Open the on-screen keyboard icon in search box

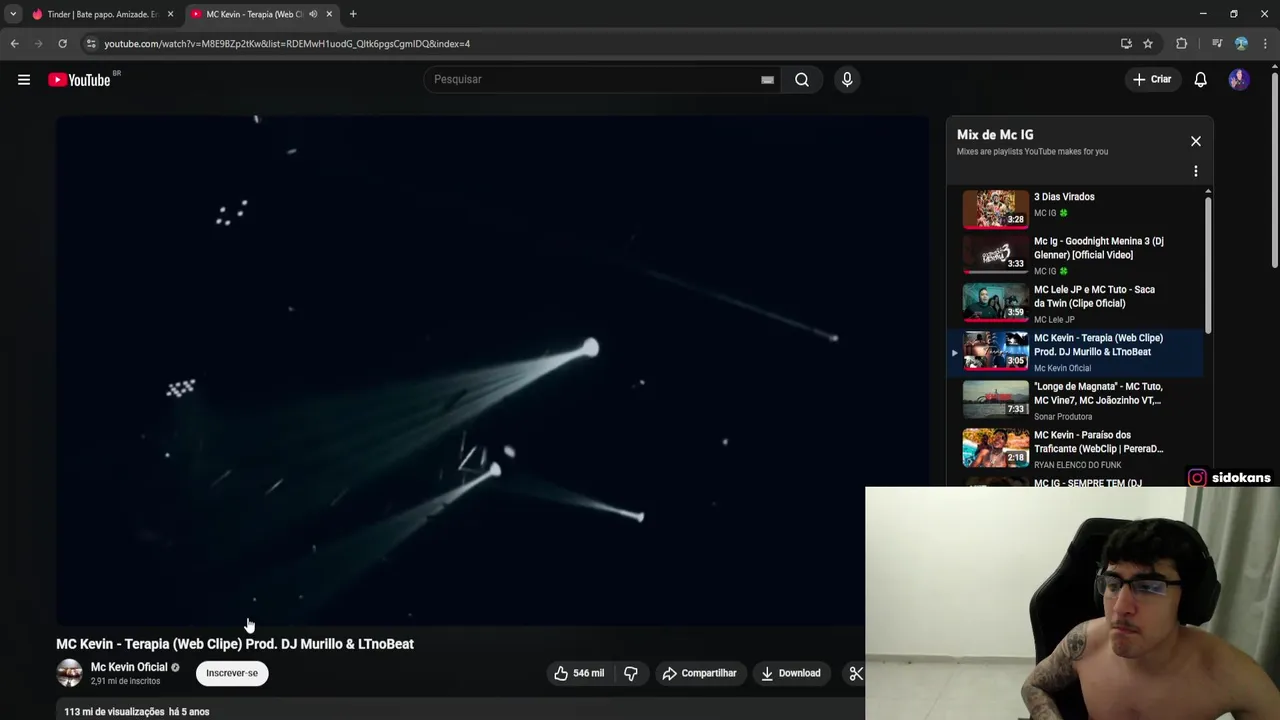click(767, 80)
